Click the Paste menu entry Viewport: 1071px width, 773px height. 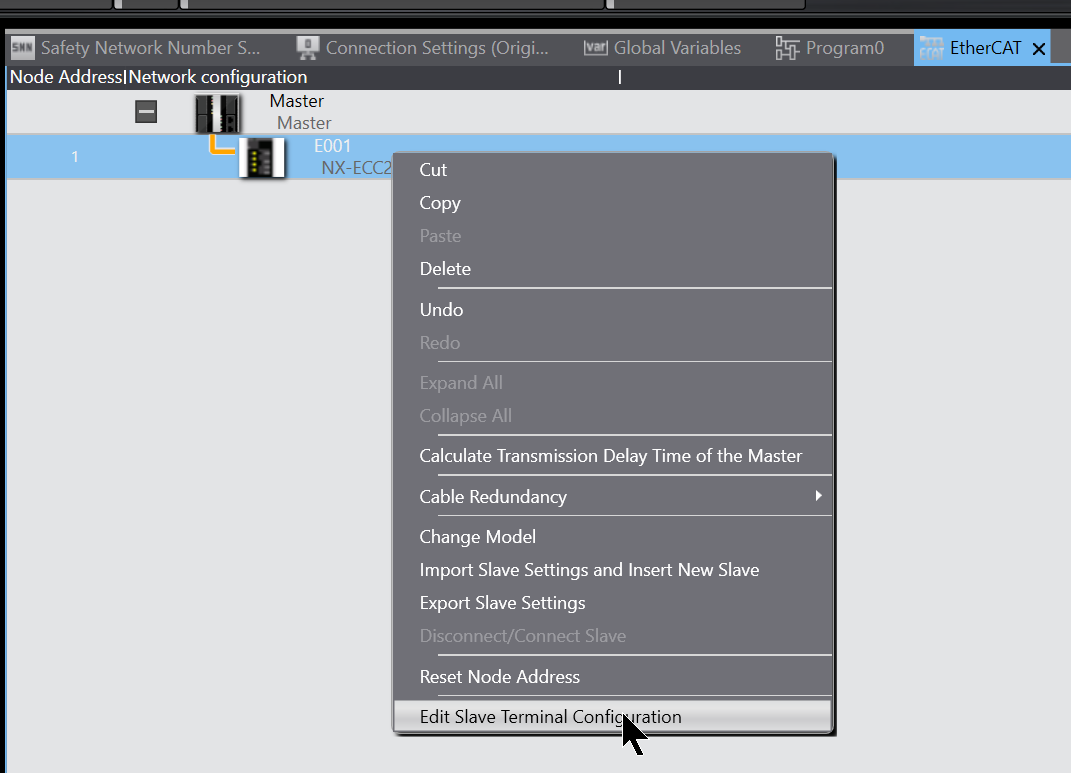[x=613, y=236]
